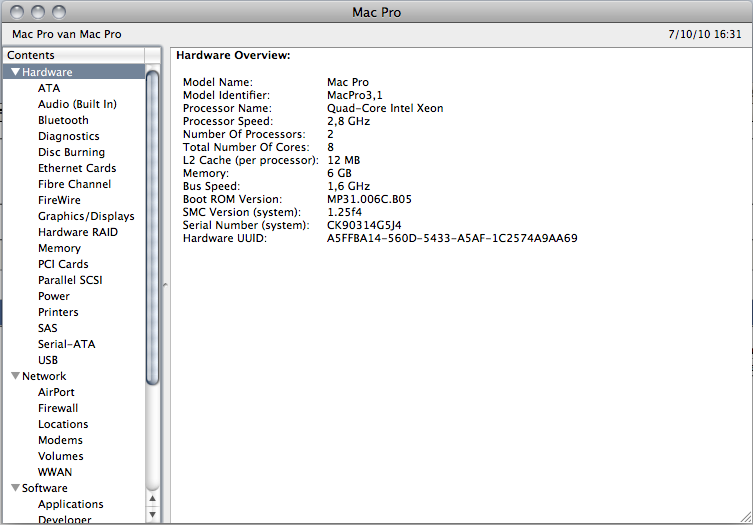The width and height of the screenshot is (753, 525).
Task: Select USB in Hardware list
Action: (x=48, y=360)
